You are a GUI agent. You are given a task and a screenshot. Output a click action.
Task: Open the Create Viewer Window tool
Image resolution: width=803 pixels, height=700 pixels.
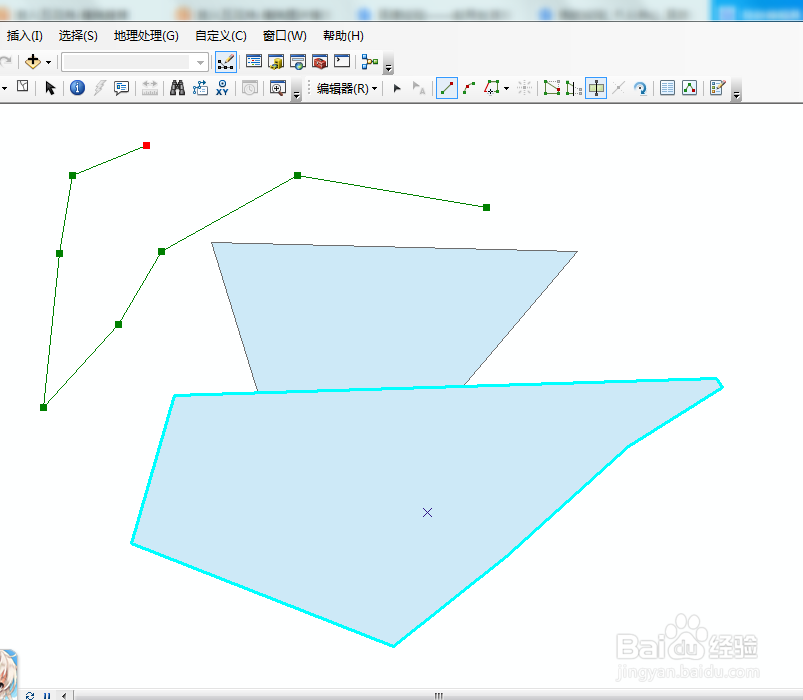tap(278, 88)
